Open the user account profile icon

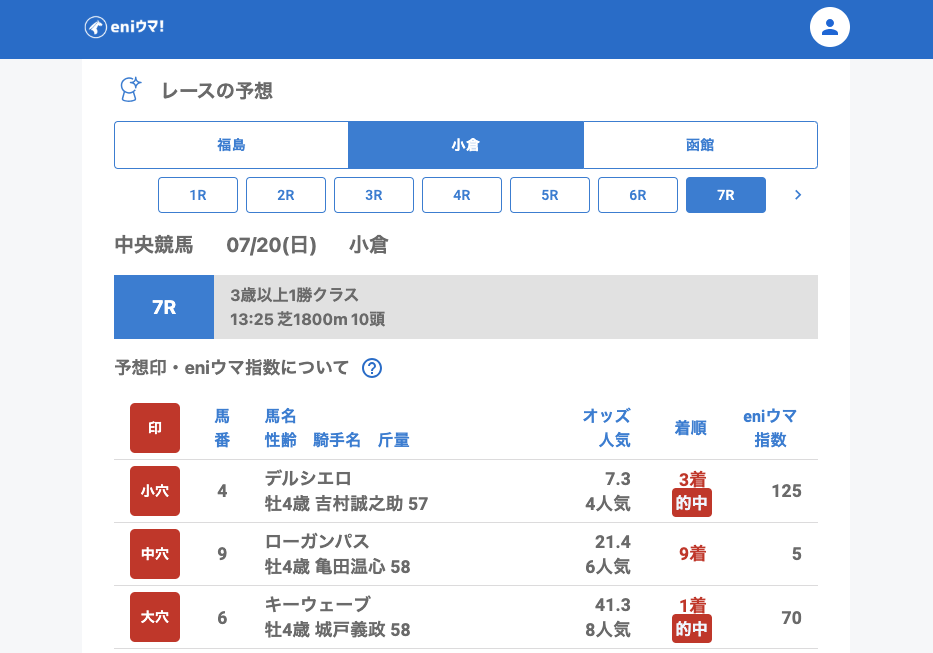point(829,27)
